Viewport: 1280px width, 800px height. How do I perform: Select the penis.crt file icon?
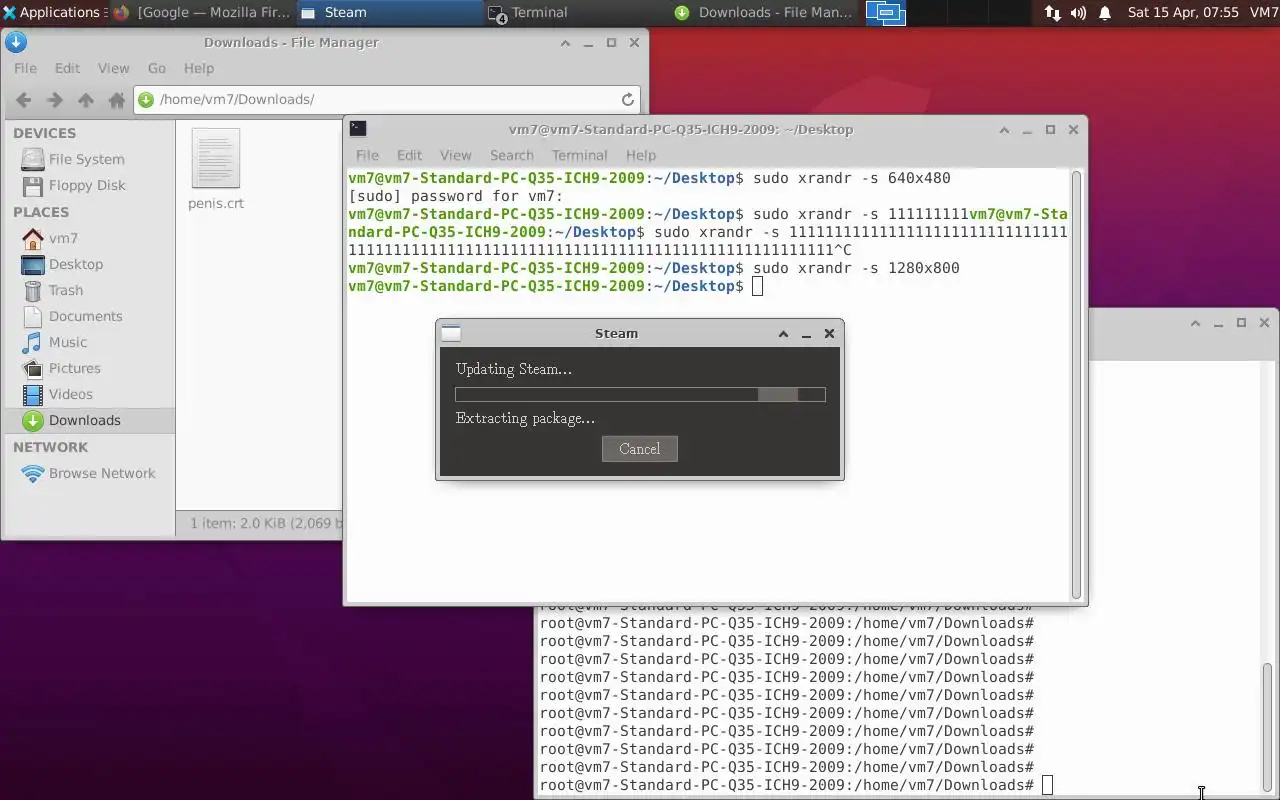pos(215,158)
